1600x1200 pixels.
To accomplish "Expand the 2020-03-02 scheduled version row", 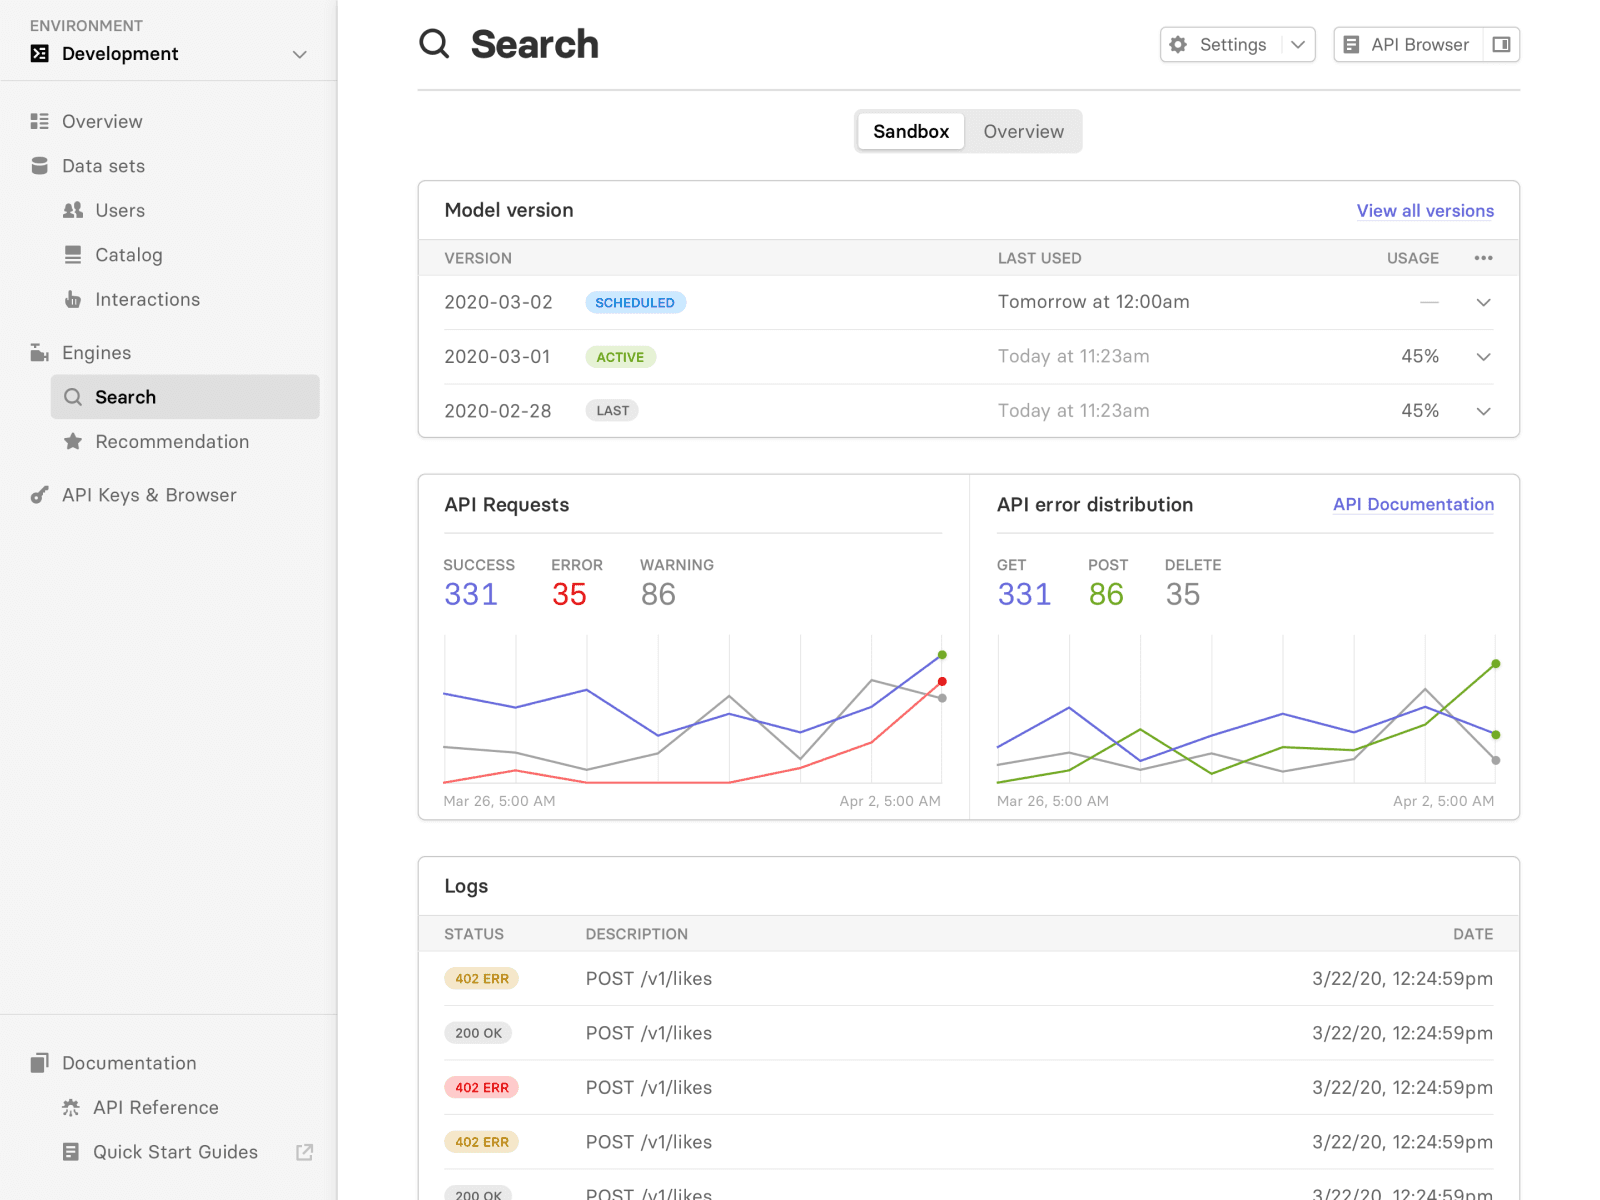I will pos(1483,302).
